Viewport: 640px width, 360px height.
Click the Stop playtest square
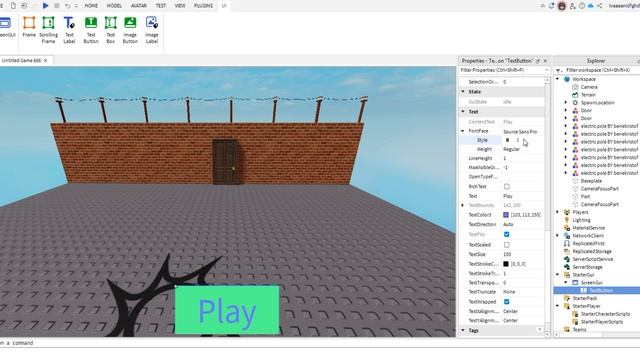57,6
